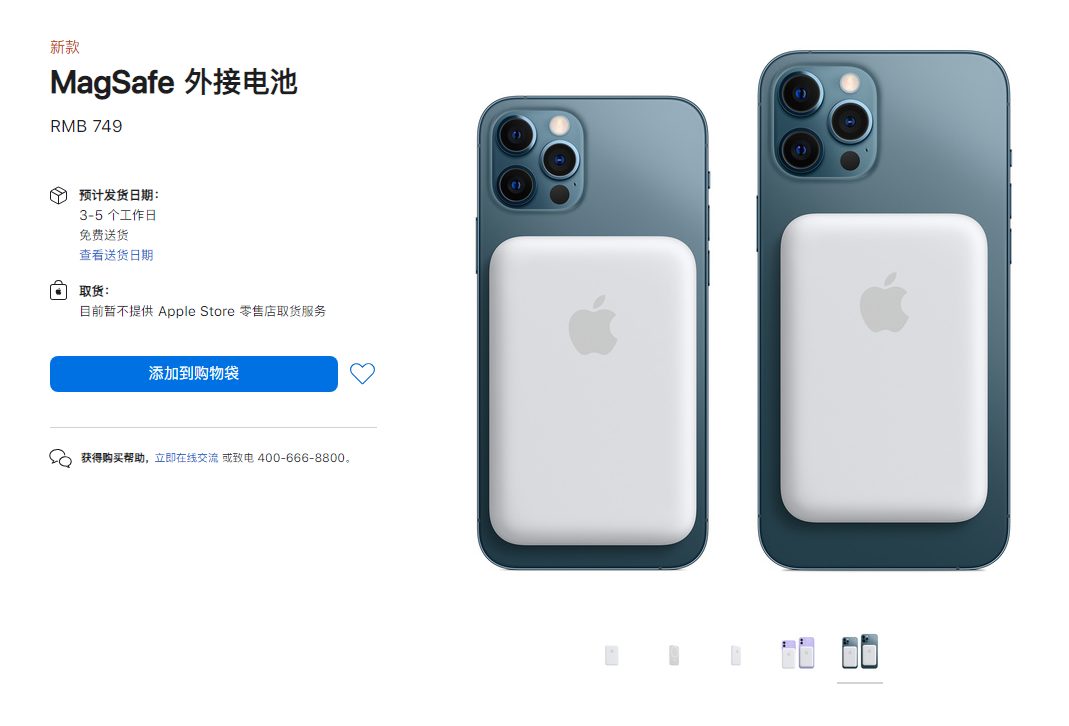Start chat via 立即在线交流 link
This screenshot has height=726, width=1069.
tap(186, 458)
